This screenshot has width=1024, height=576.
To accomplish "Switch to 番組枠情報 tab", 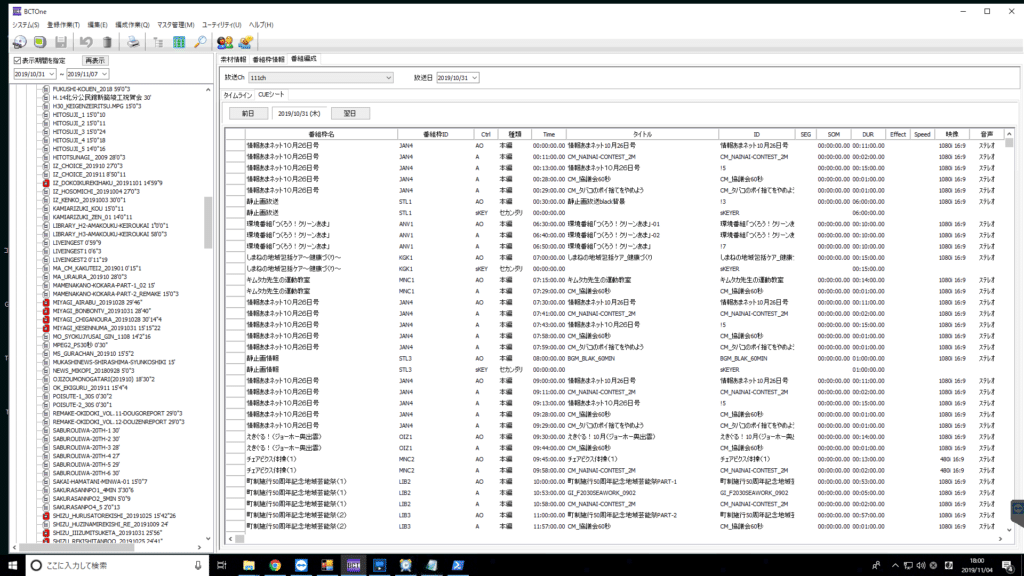I will 268,59.
